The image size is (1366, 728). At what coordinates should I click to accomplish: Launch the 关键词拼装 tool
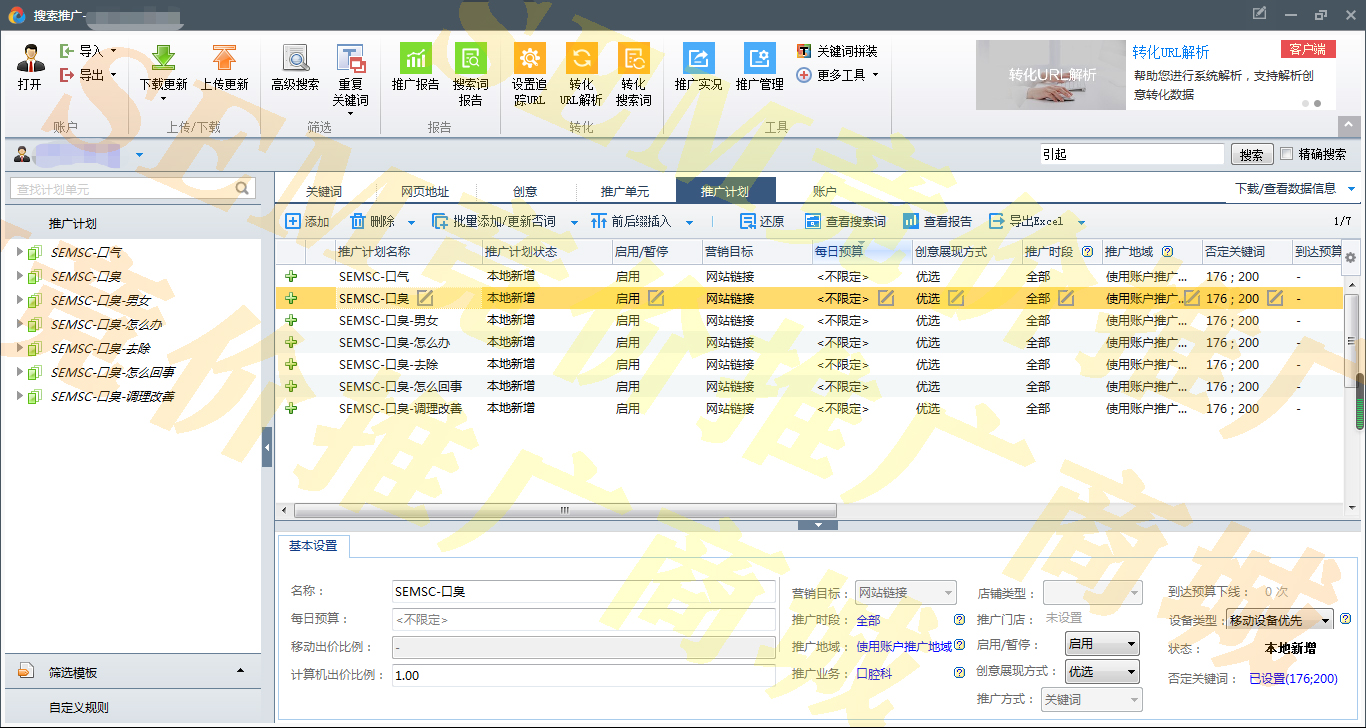click(838, 51)
